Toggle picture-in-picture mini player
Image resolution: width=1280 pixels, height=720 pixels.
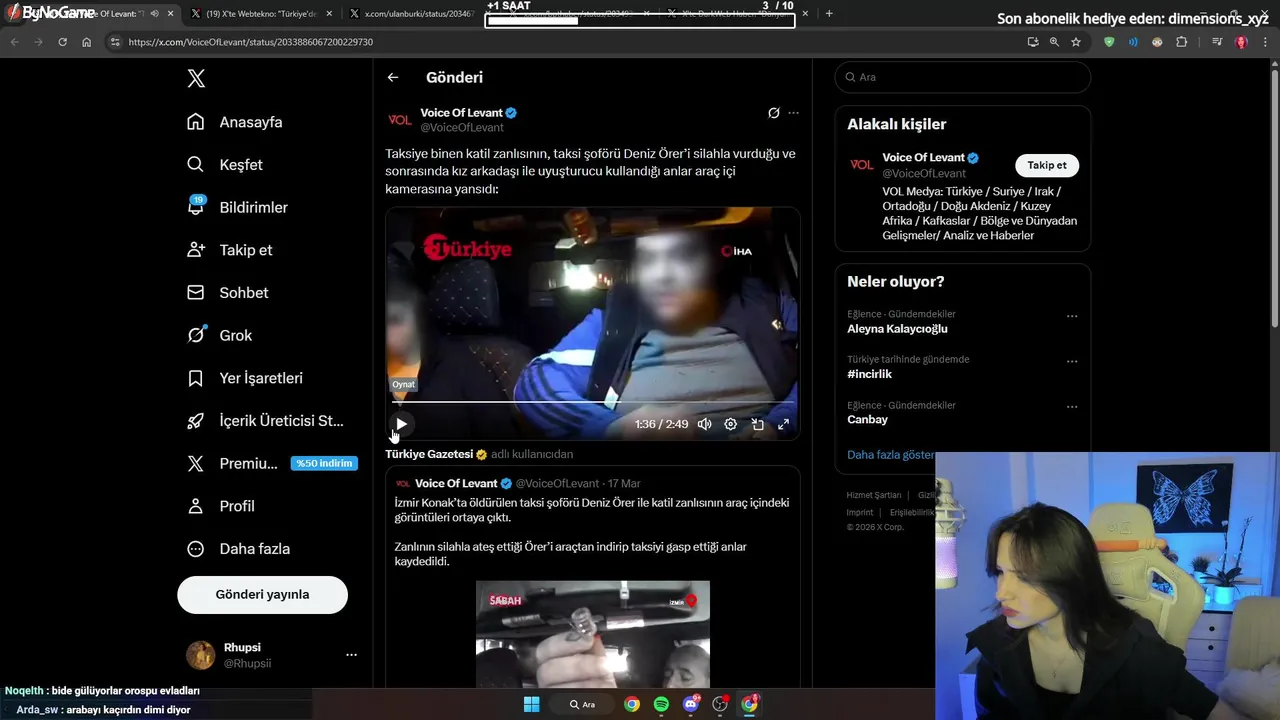click(x=757, y=424)
